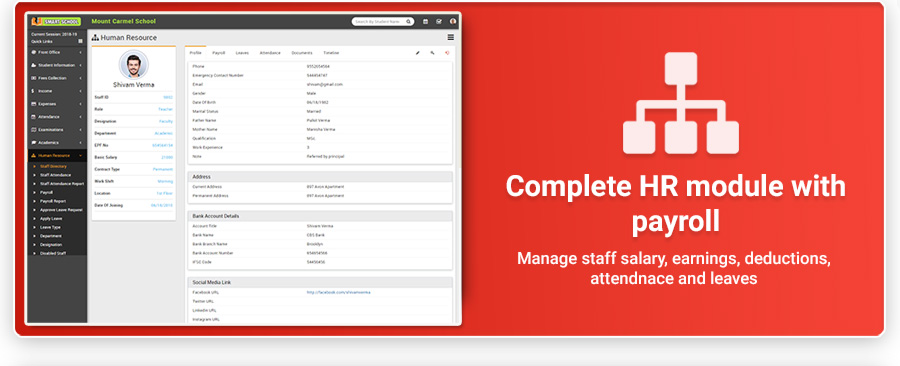This screenshot has height=366, width=900.
Task: Open the hamburger list menu beside Human Resource
Action: click(451, 37)
